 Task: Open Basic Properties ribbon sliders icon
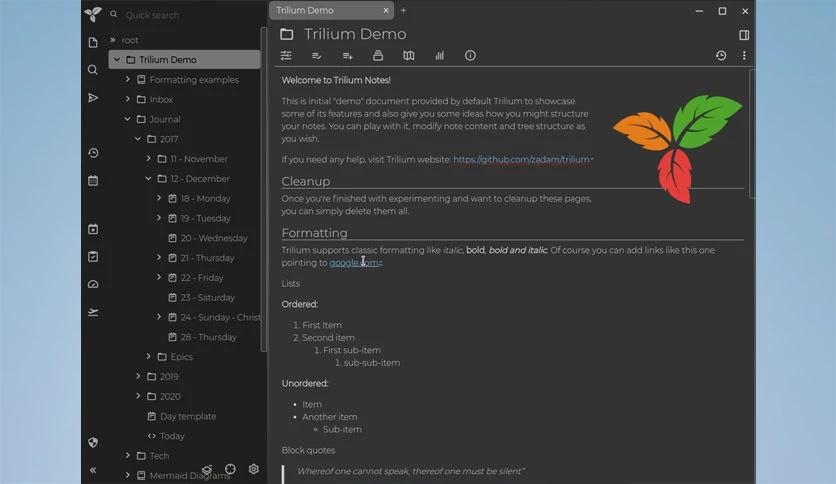[x=286, y=55]
